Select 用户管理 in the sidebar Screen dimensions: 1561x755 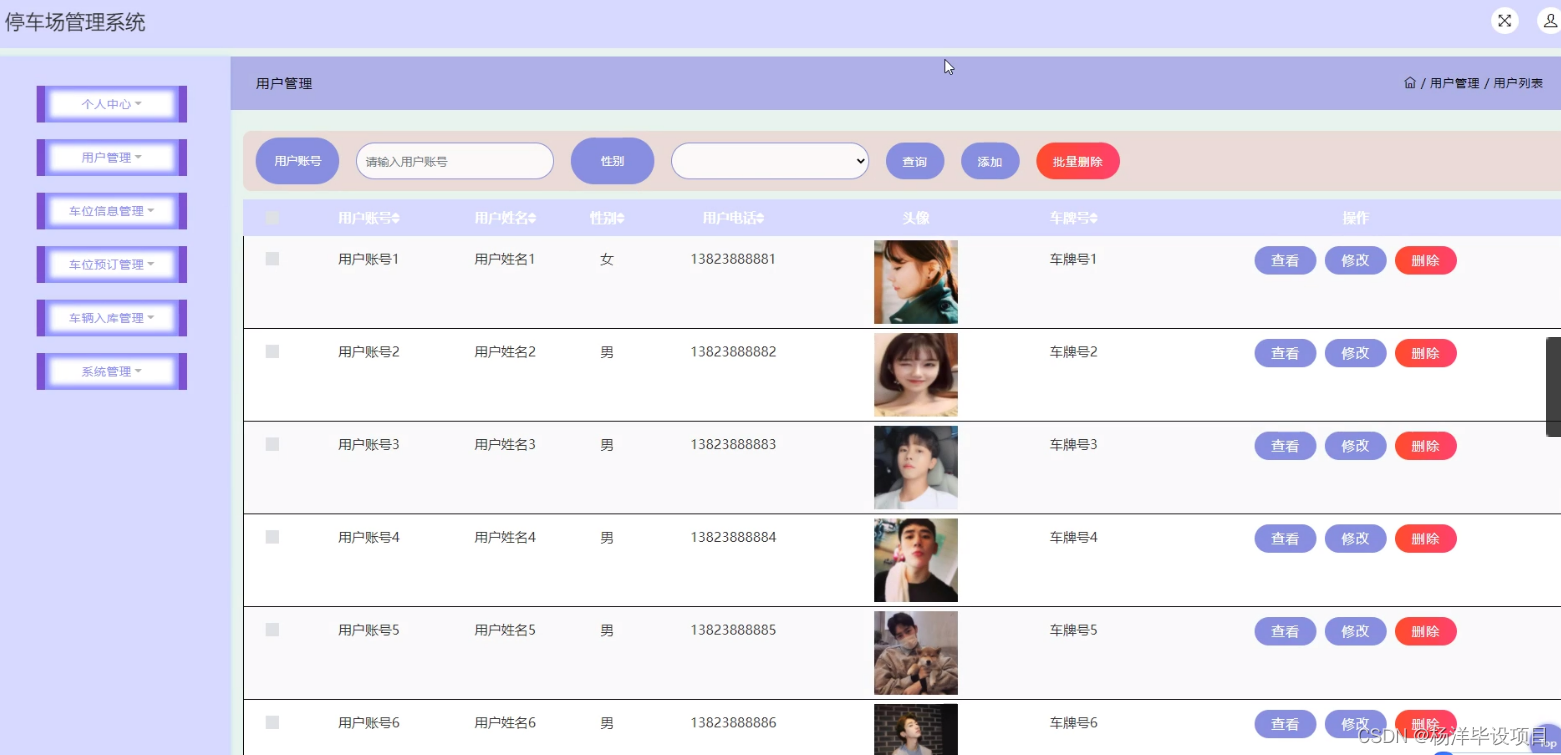click(x=111, y=157)
